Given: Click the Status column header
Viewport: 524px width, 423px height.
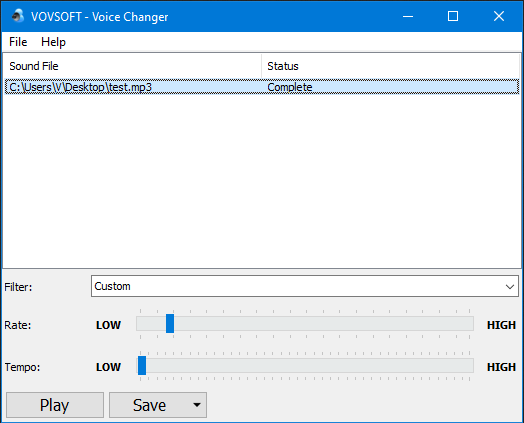Looking at the screenshot, I should (x=390, y=66).
